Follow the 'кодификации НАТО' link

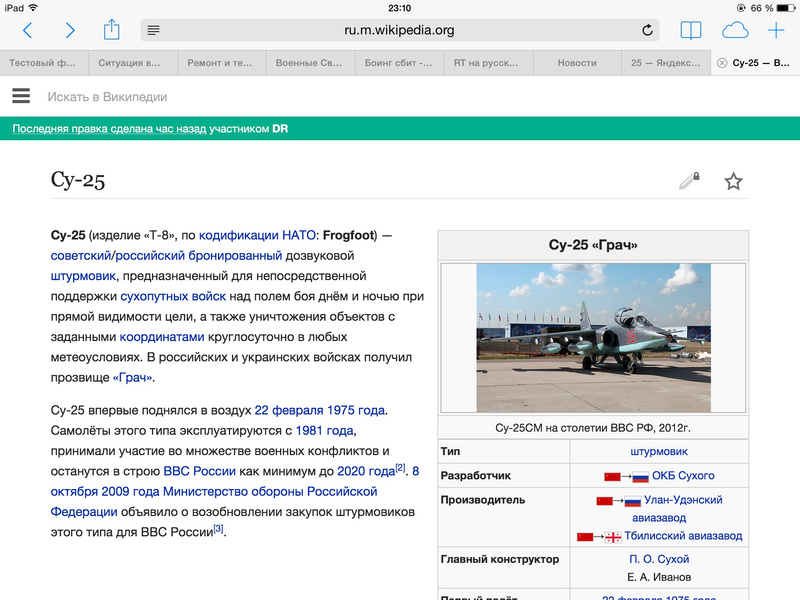click(257, 235)
